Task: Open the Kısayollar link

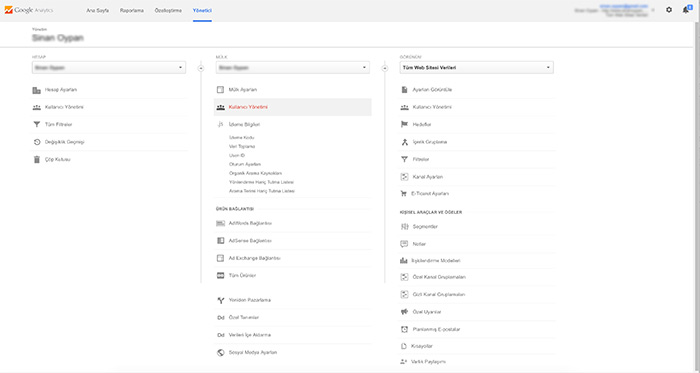Action: 422,346
